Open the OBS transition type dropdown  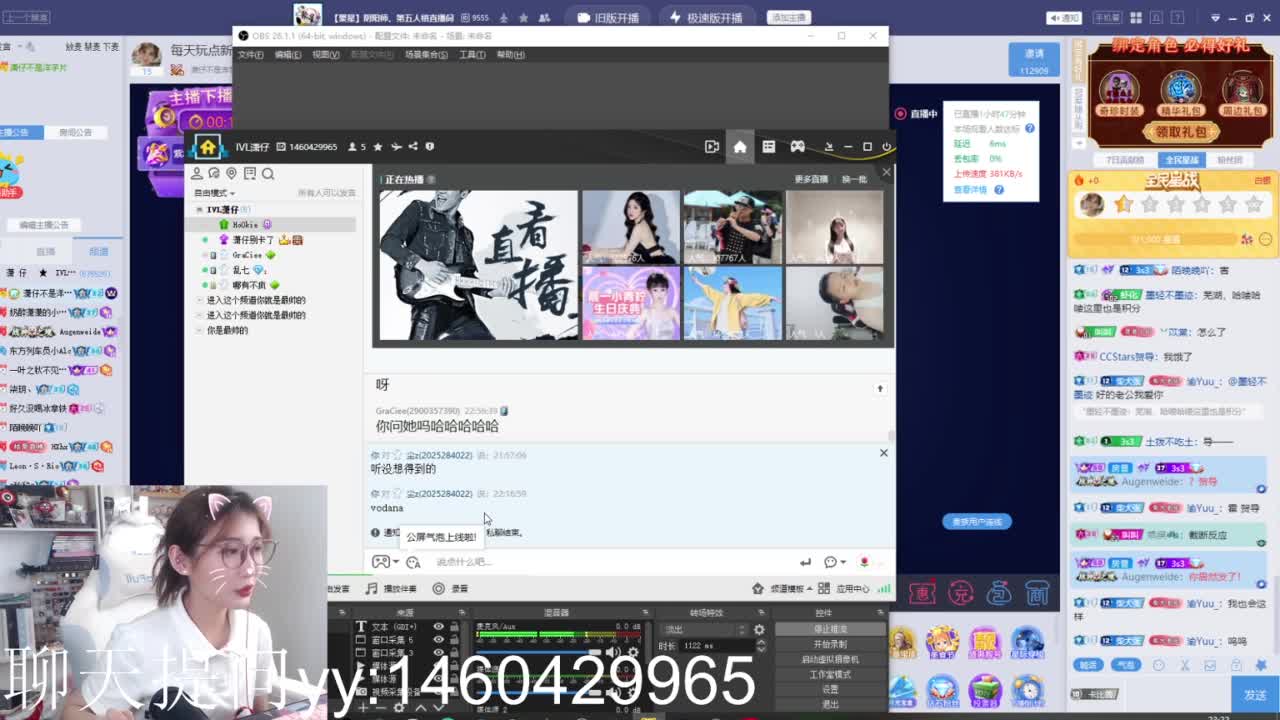(x=705, y=629)
